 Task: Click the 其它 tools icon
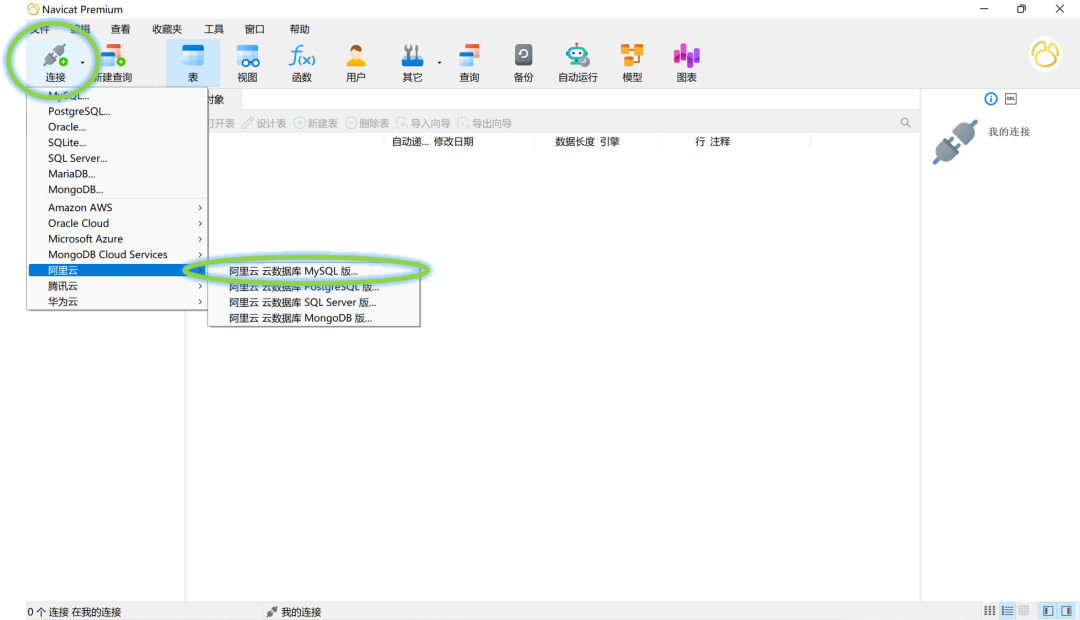pyautogui.click(x=412, y=56)
